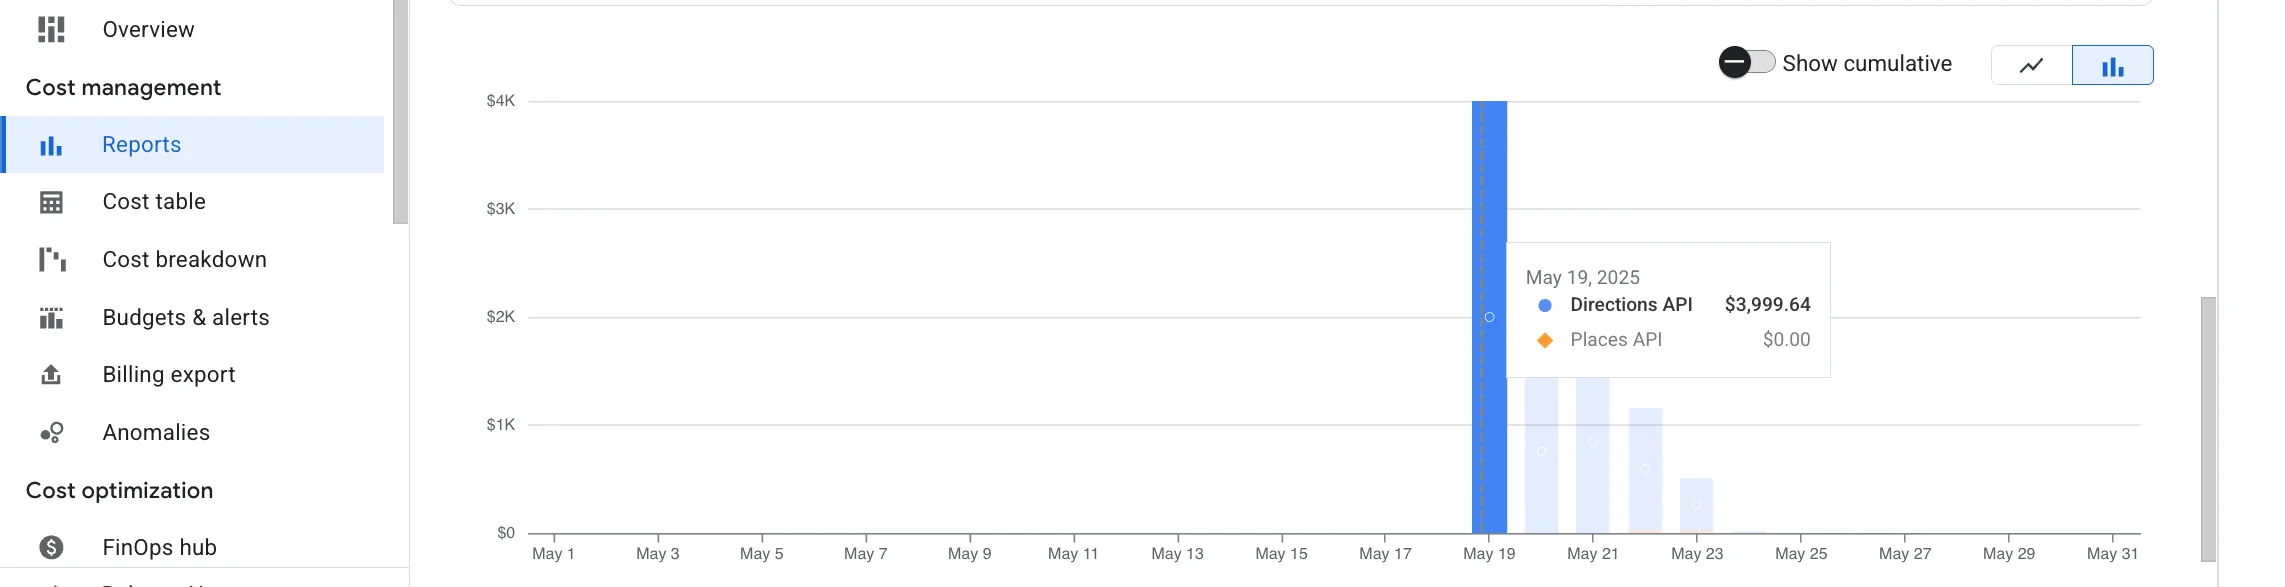Switch to line chart view

point(2031,66)
